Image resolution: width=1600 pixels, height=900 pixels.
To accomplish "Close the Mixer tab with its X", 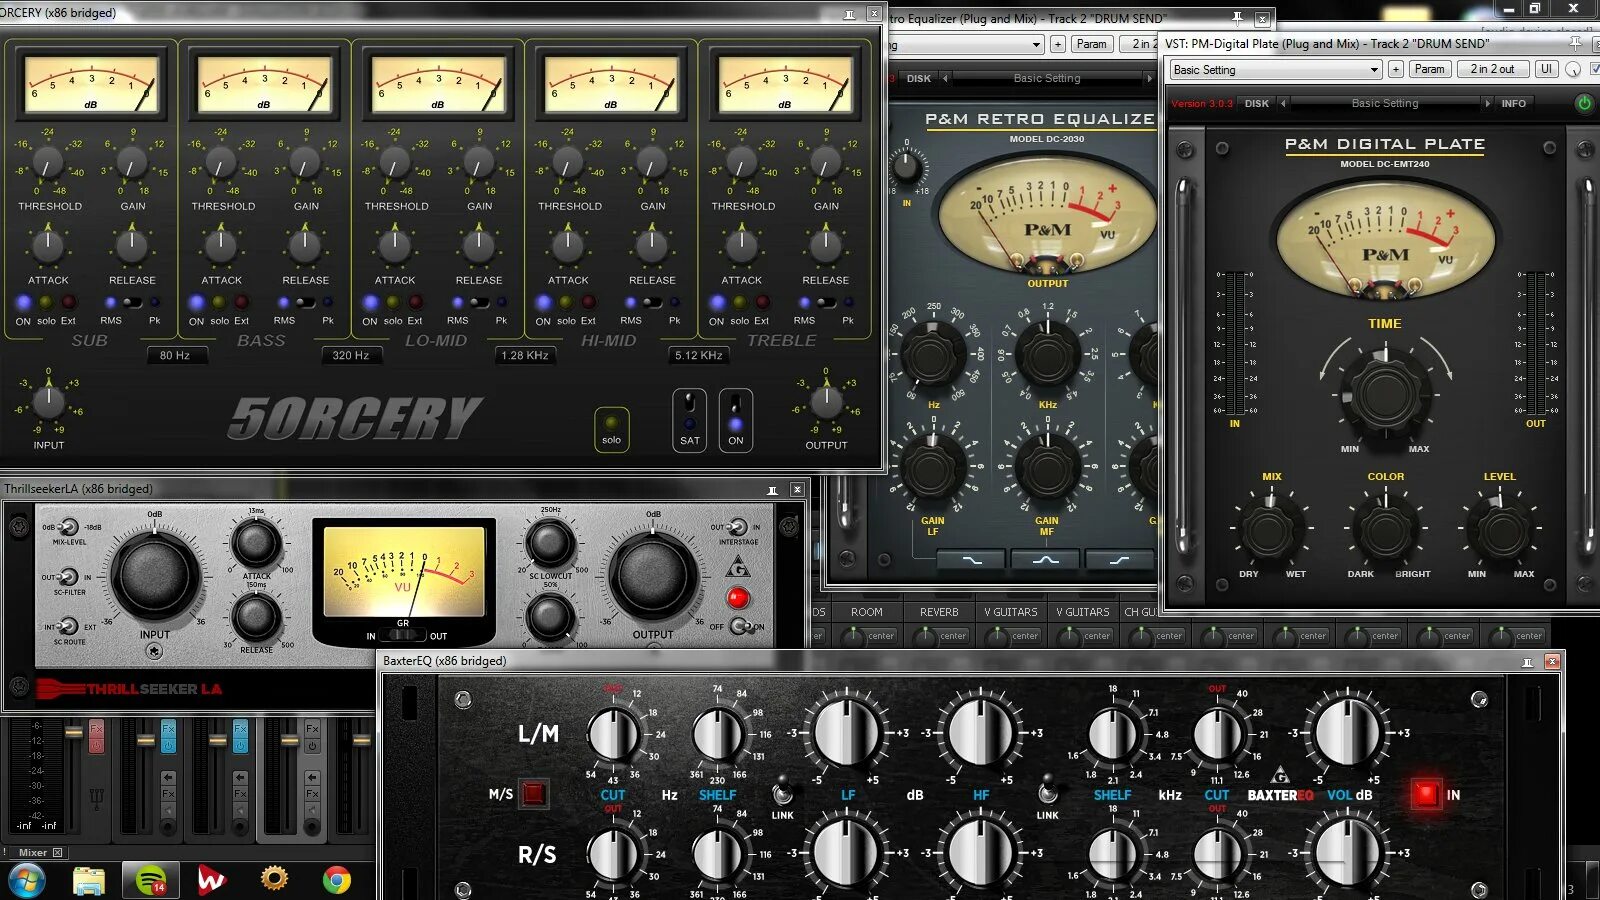I will click(x=58, y=853).
